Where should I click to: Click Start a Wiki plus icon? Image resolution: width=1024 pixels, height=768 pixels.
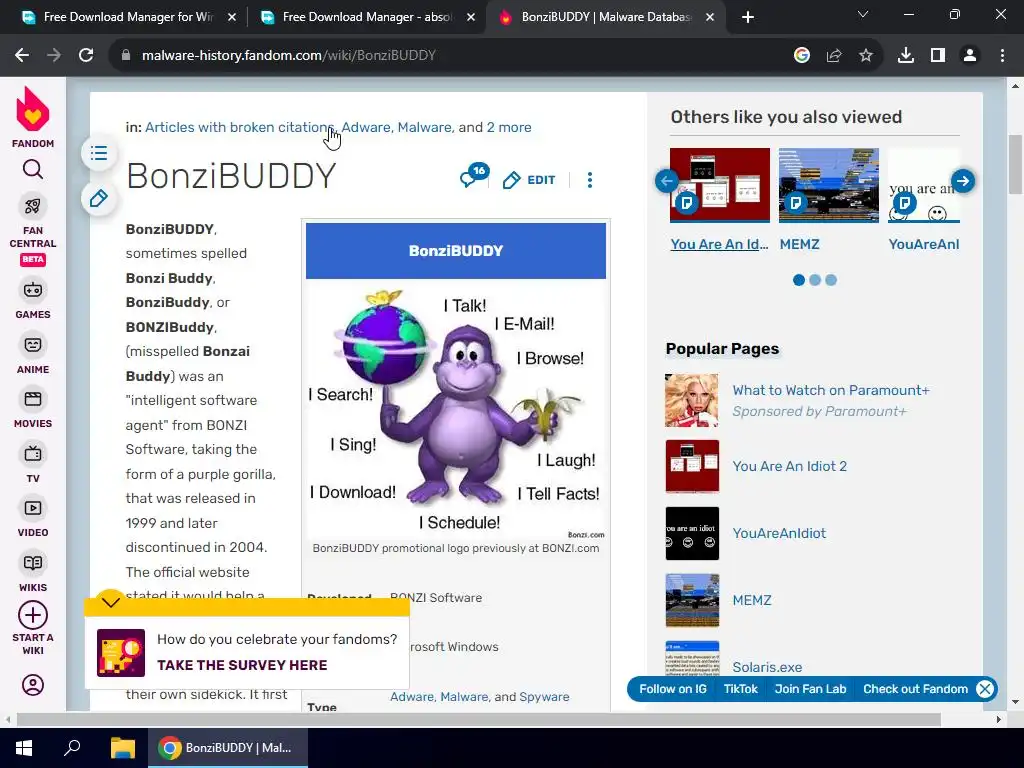pos(33,615)
